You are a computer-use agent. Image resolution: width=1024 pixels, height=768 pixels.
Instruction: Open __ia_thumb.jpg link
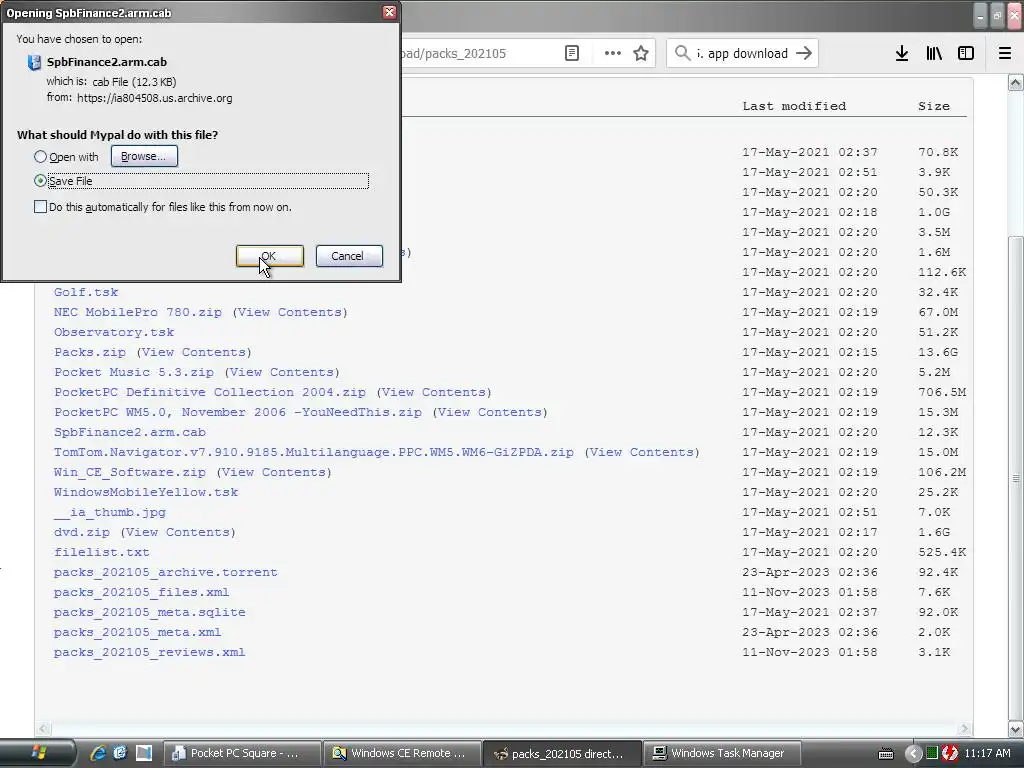click(x=110, y=512)
